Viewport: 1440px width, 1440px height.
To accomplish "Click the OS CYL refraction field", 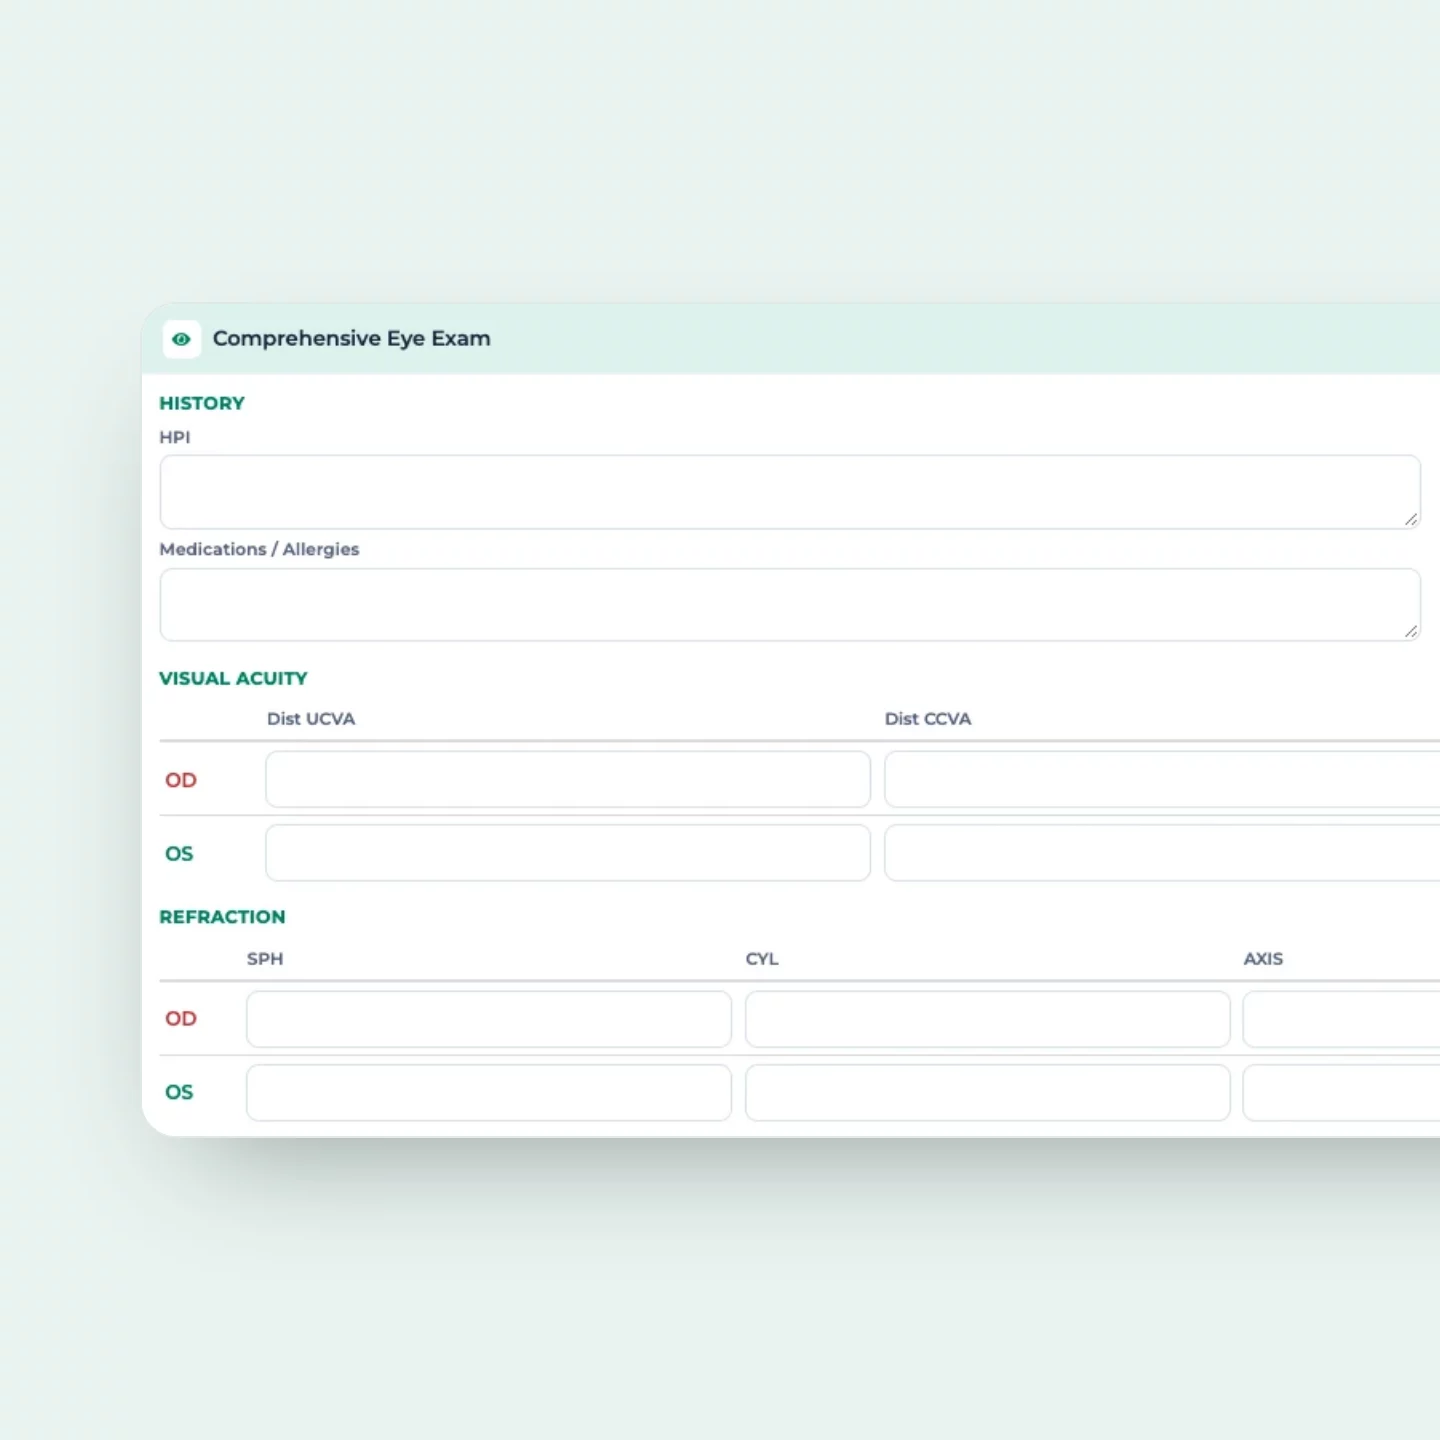I will pos(987,1092).
